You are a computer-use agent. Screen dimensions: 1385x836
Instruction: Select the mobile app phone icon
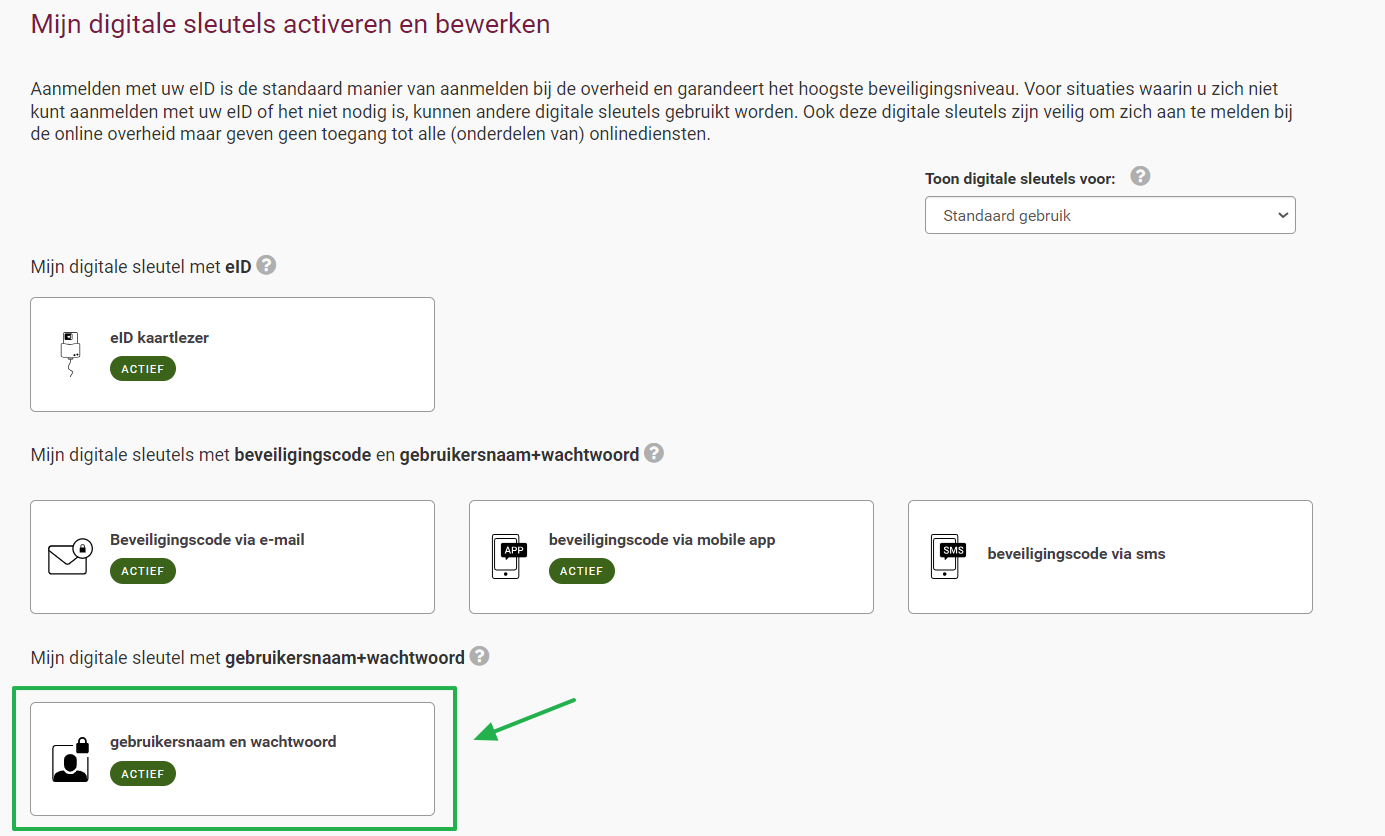coord(507,557)
